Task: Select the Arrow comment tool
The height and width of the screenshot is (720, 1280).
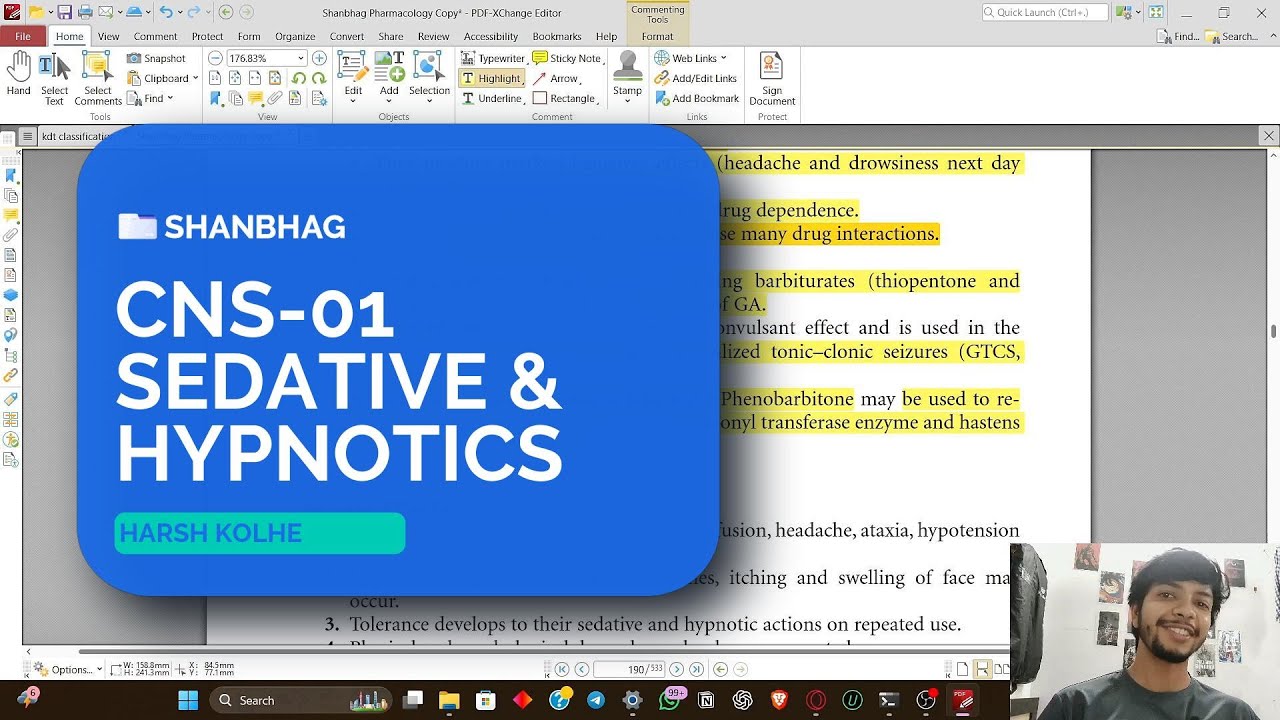Action: pyautogui.click(x=556, y=78)
